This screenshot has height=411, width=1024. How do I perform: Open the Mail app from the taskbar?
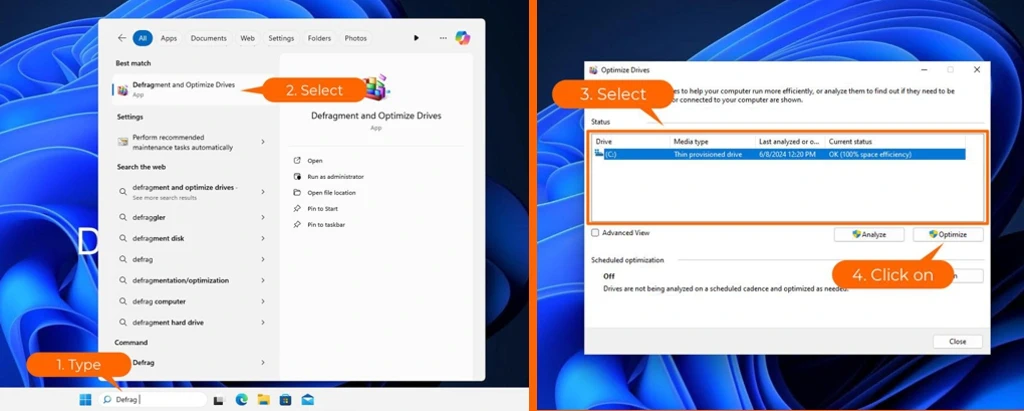coord(308,399)
